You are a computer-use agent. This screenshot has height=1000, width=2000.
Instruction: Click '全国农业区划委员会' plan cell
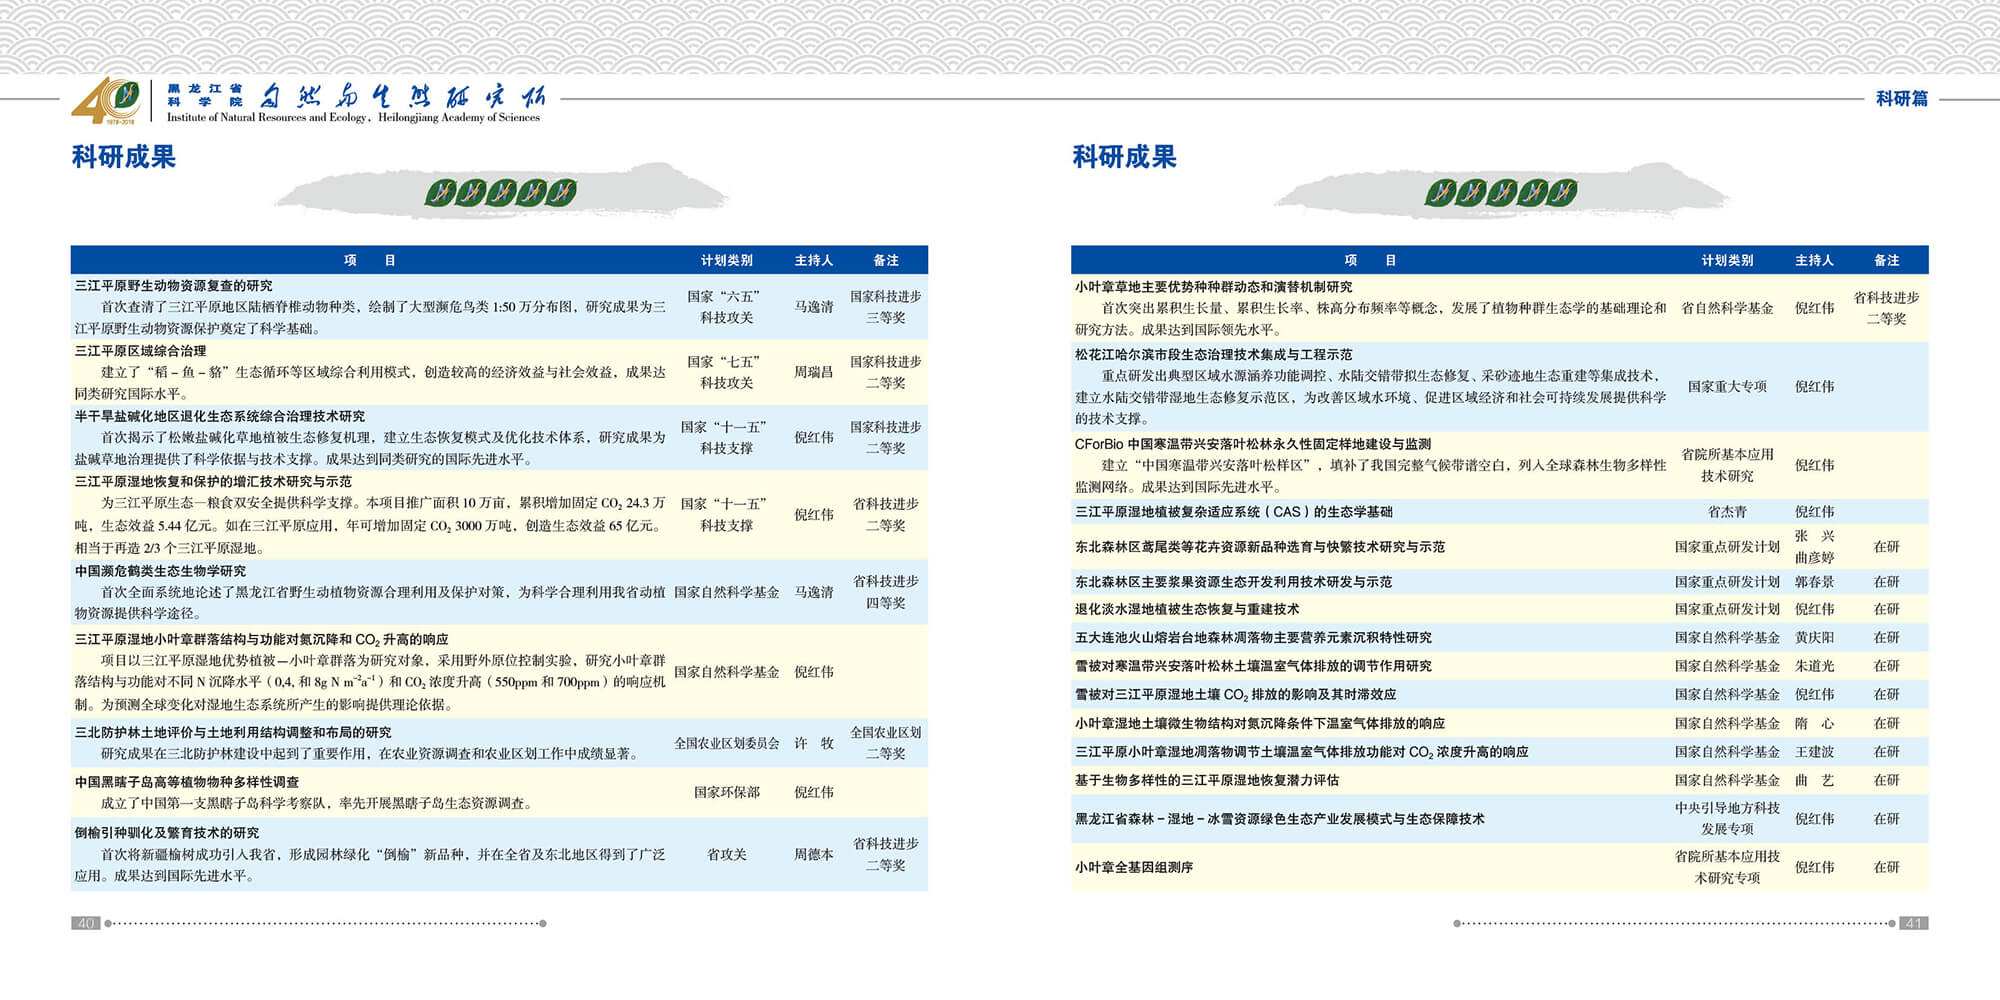[726, 743]
